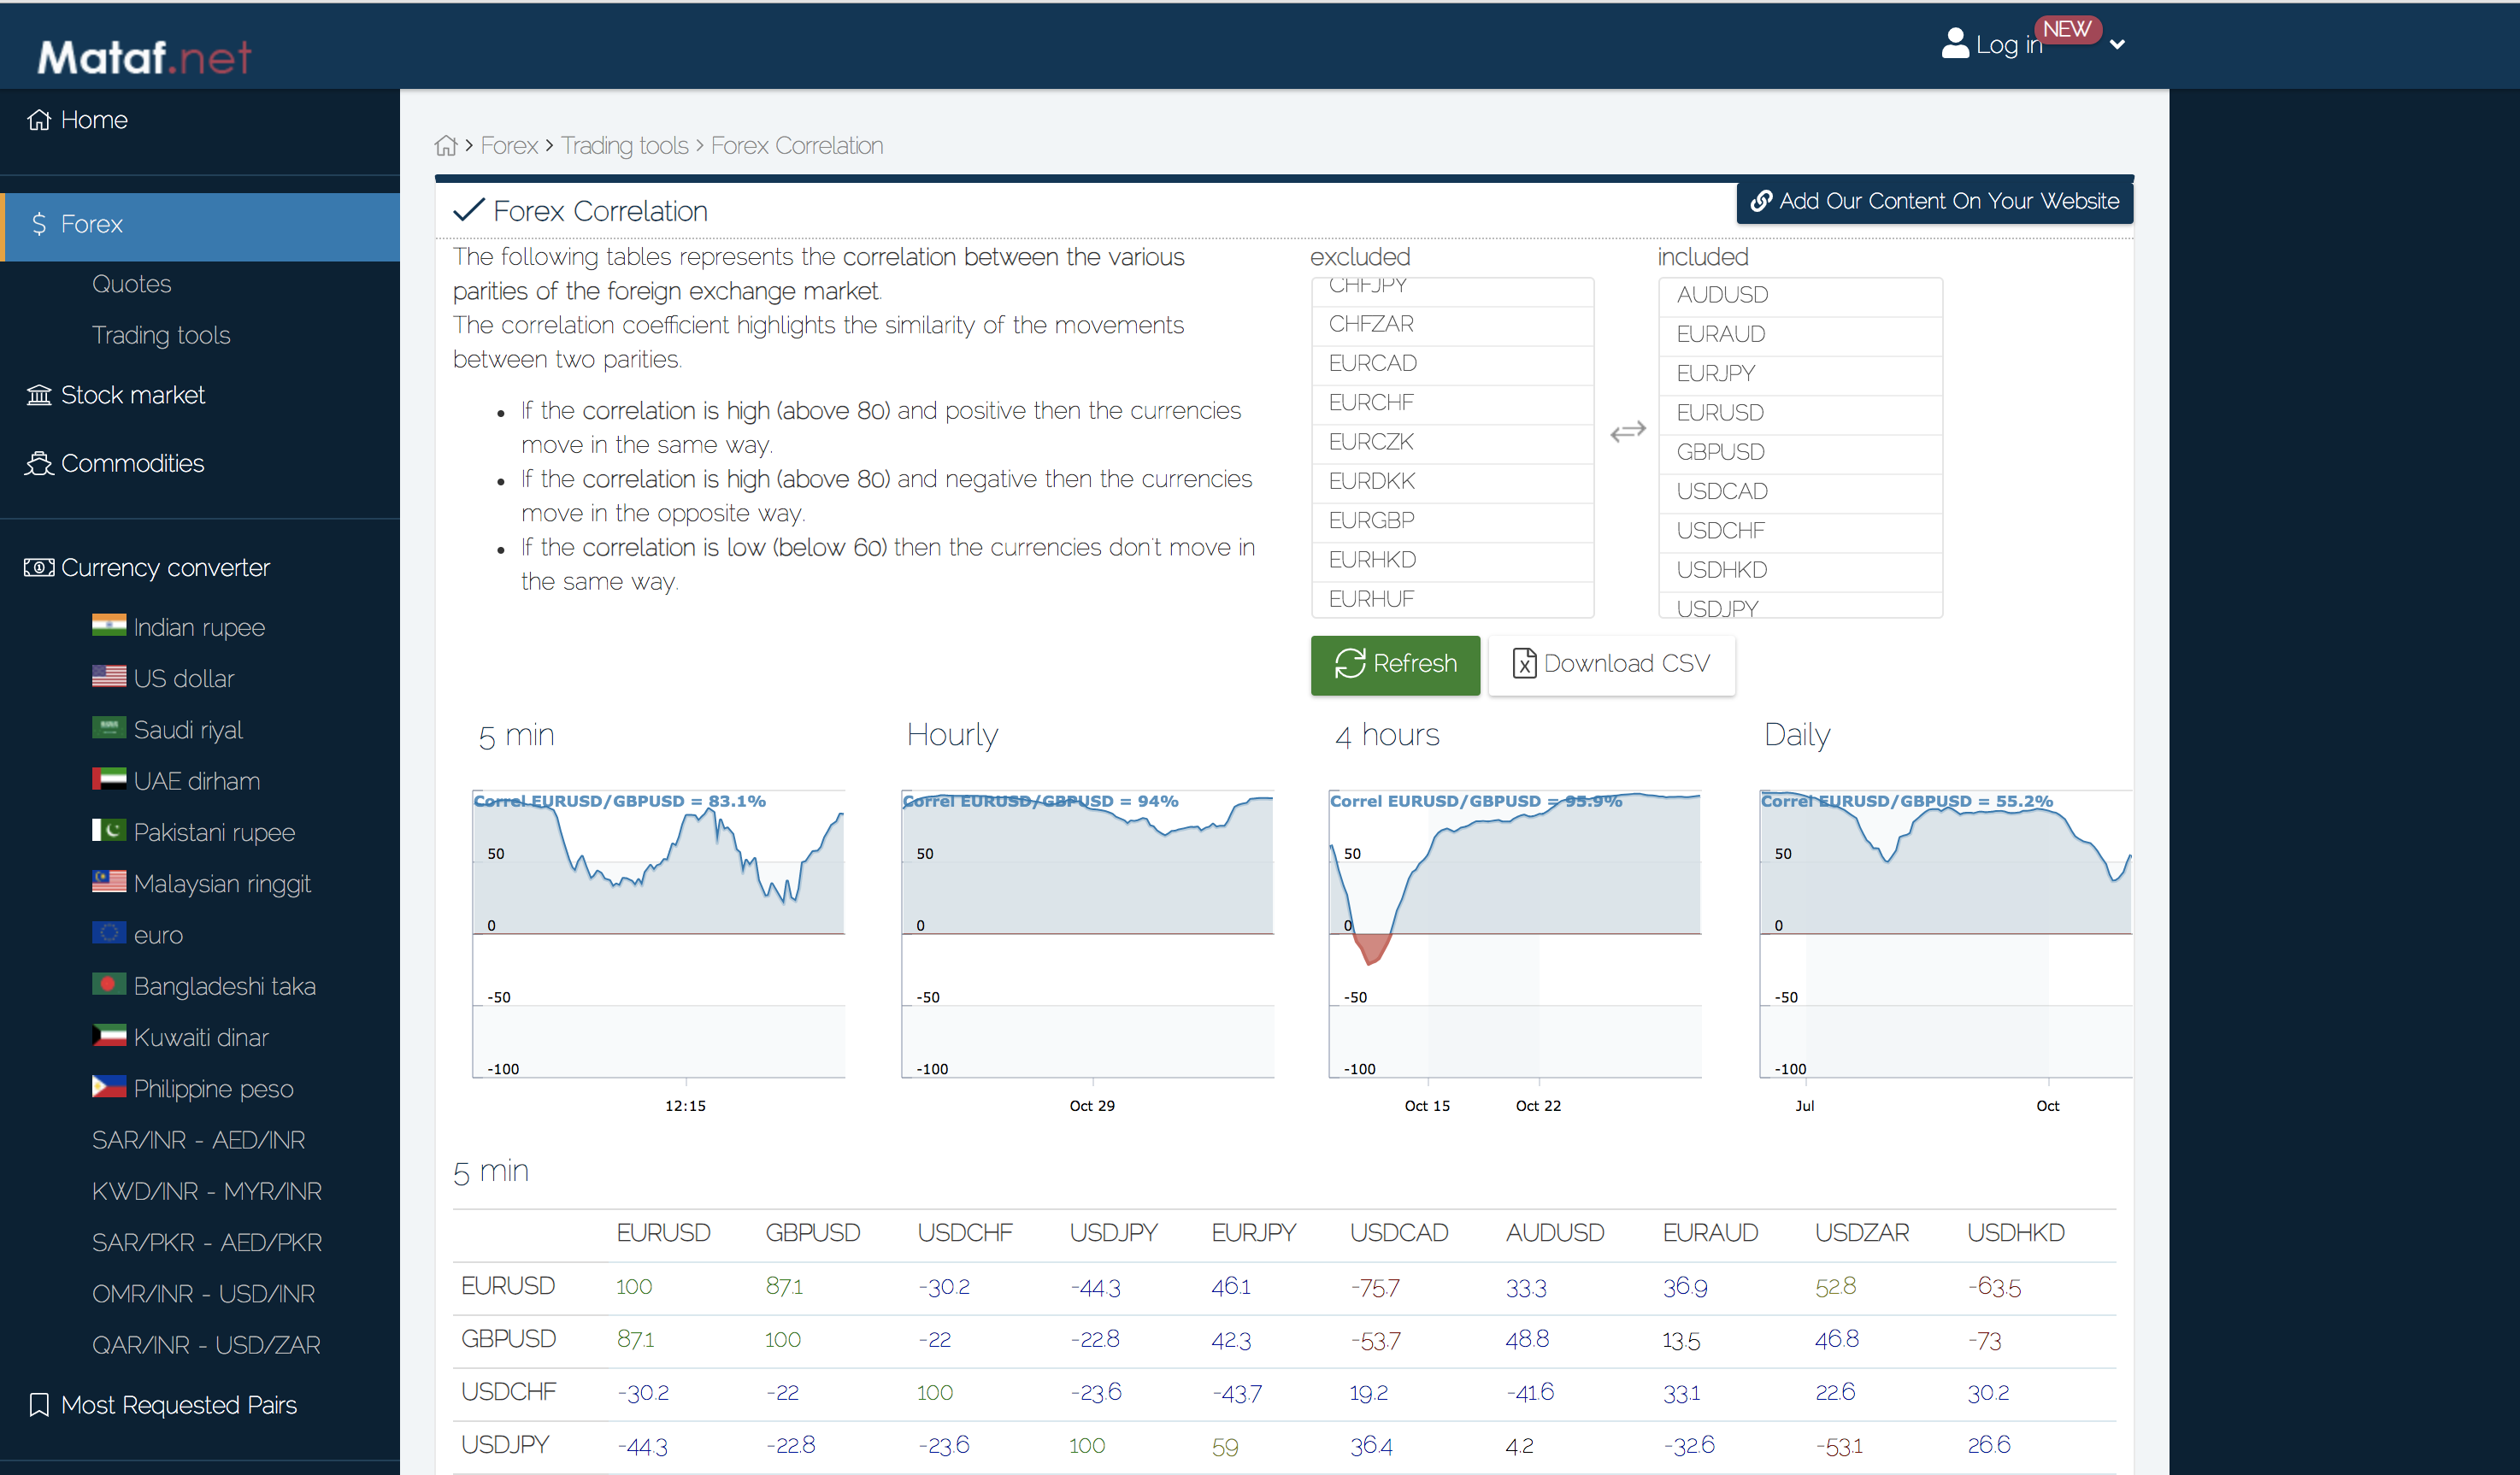Click the Most Requested Pairs bookmark icon
The width and height of the screenshot is (2520, 1475).
tap(39, 1404)
